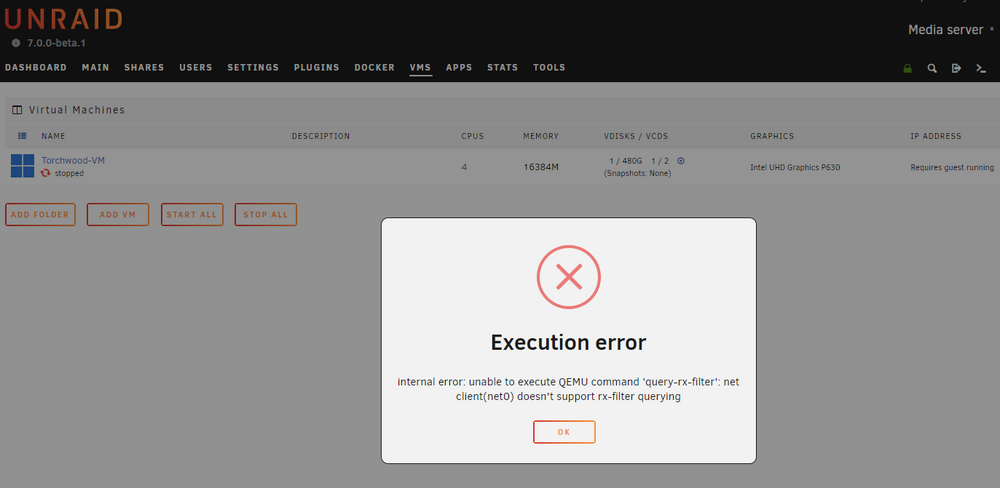Viewport: 1000px width, 488px height.
Task: Click the 1 / 480G vdisk value
Action: pos(626,161)
